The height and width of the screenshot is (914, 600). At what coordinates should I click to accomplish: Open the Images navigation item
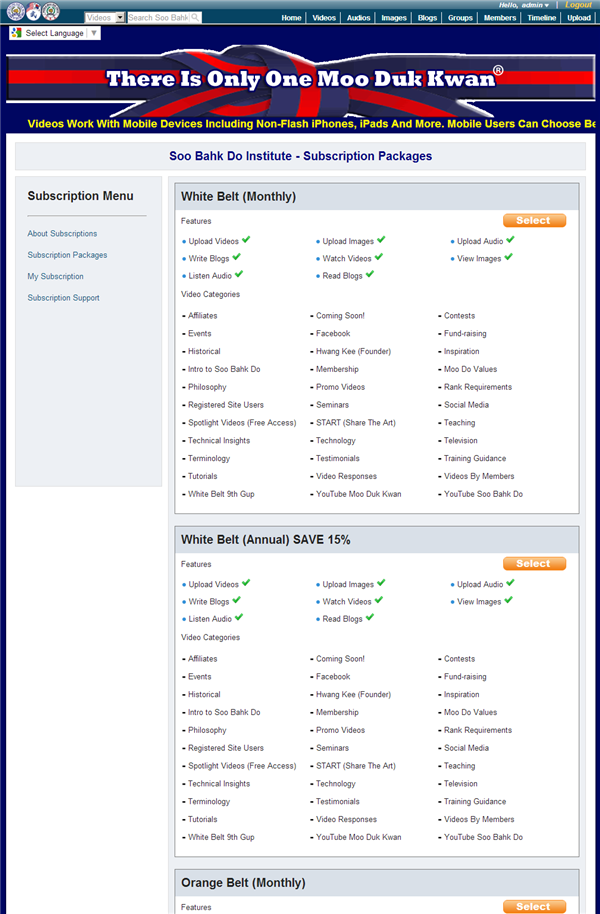394,17
